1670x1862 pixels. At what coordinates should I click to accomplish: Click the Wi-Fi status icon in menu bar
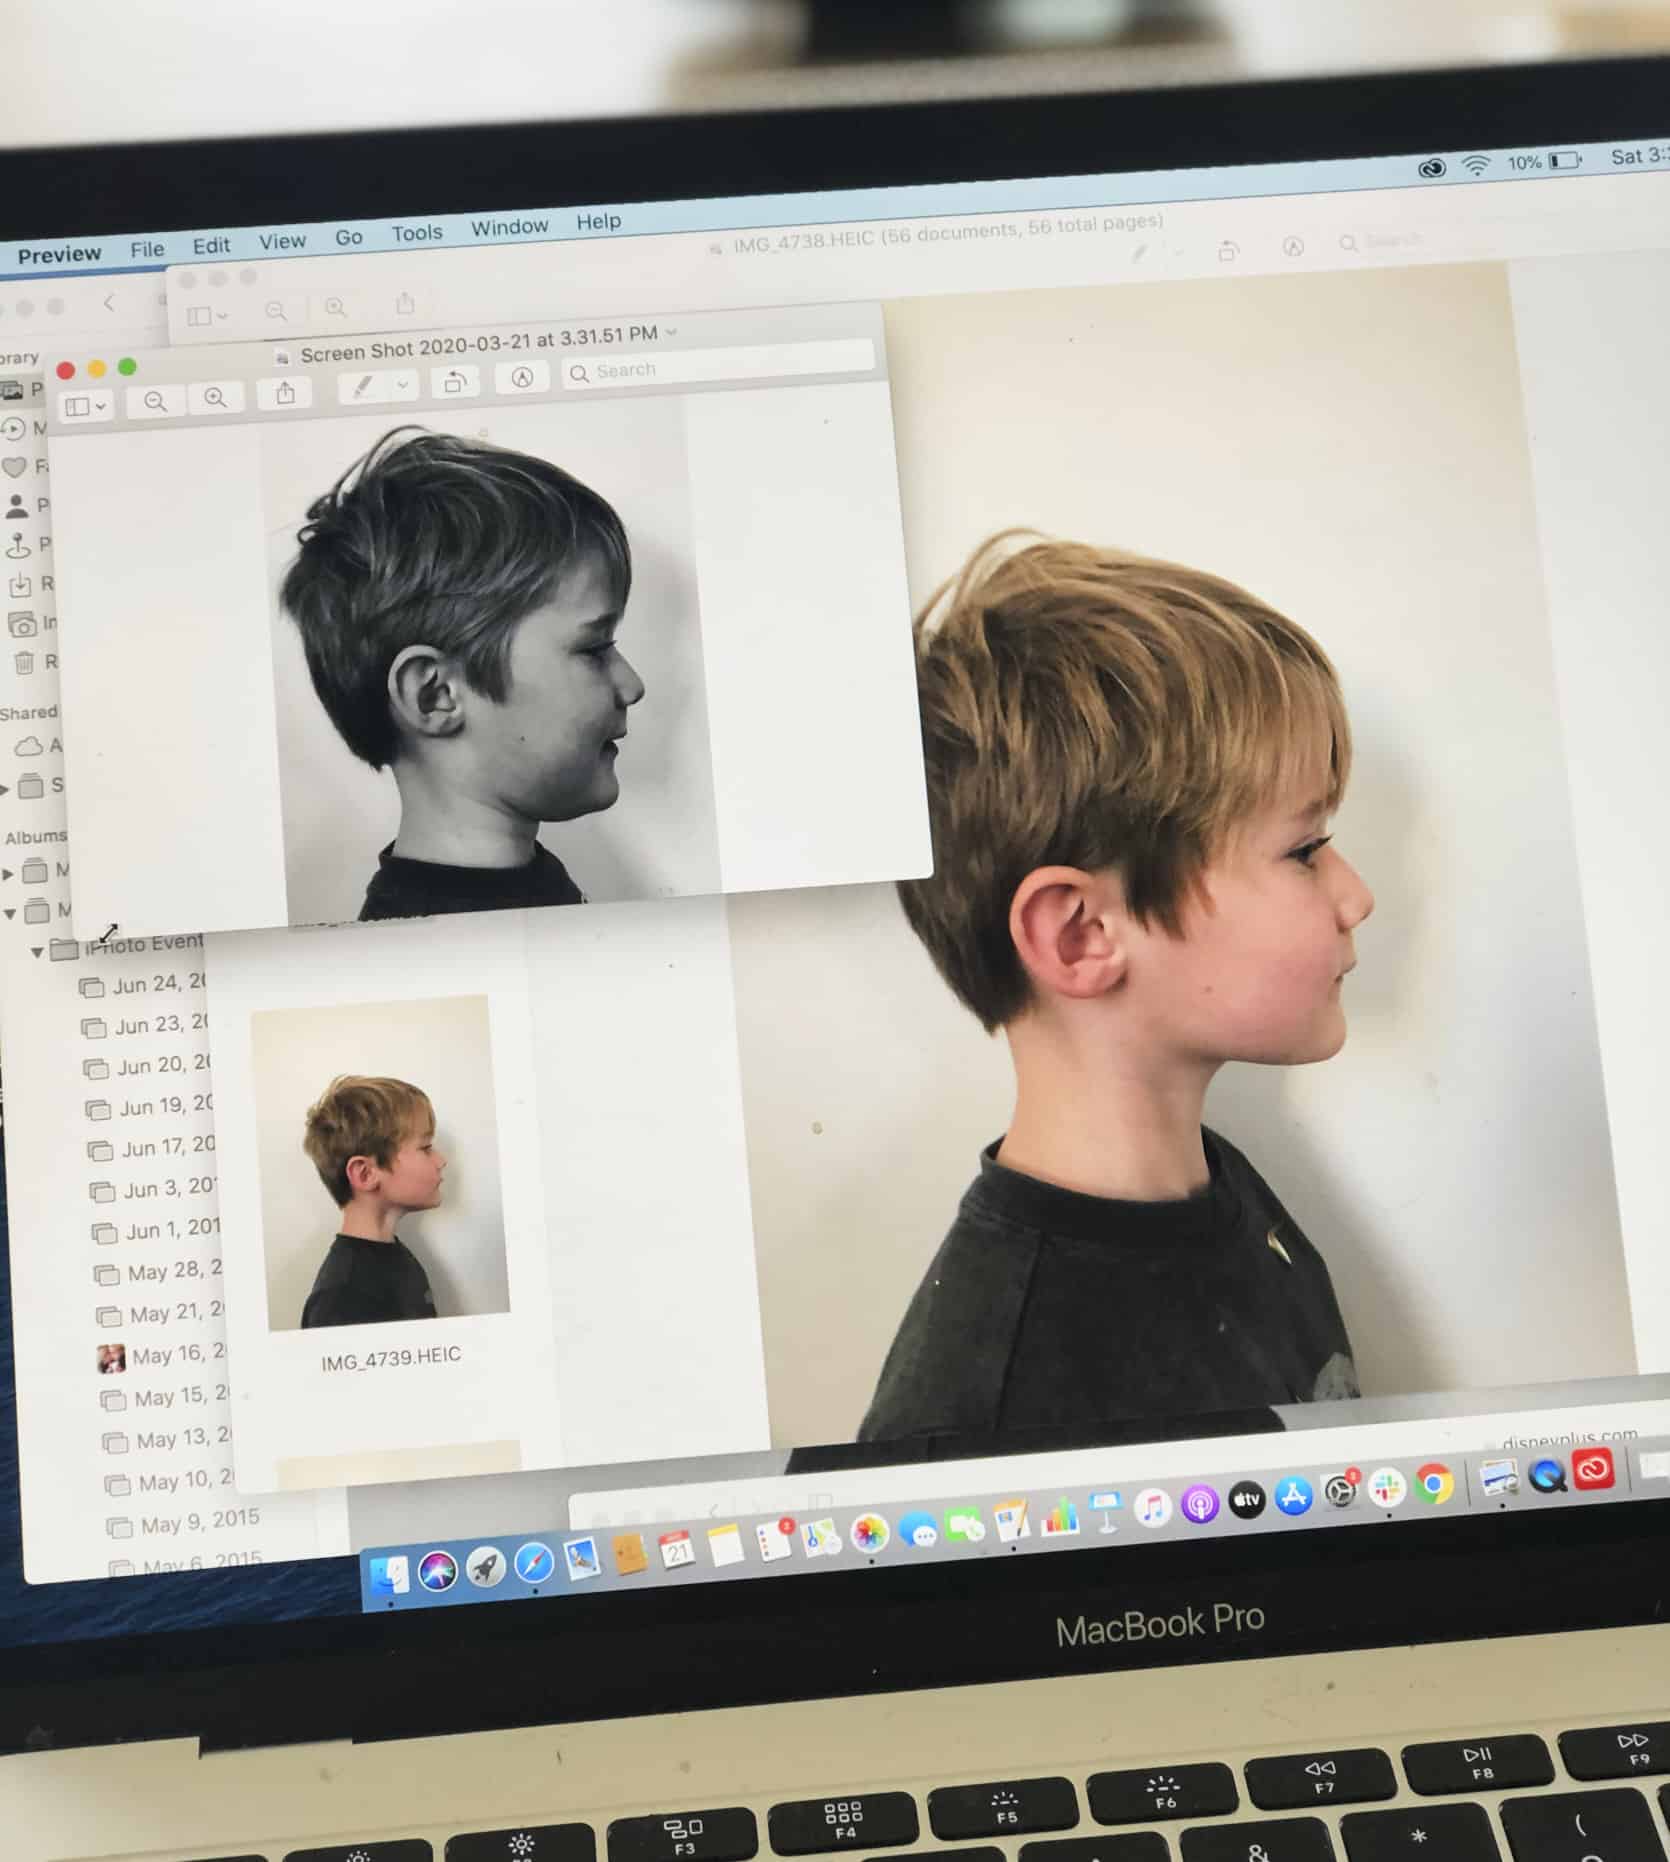pyautogui.click(x=1476, y=166)
